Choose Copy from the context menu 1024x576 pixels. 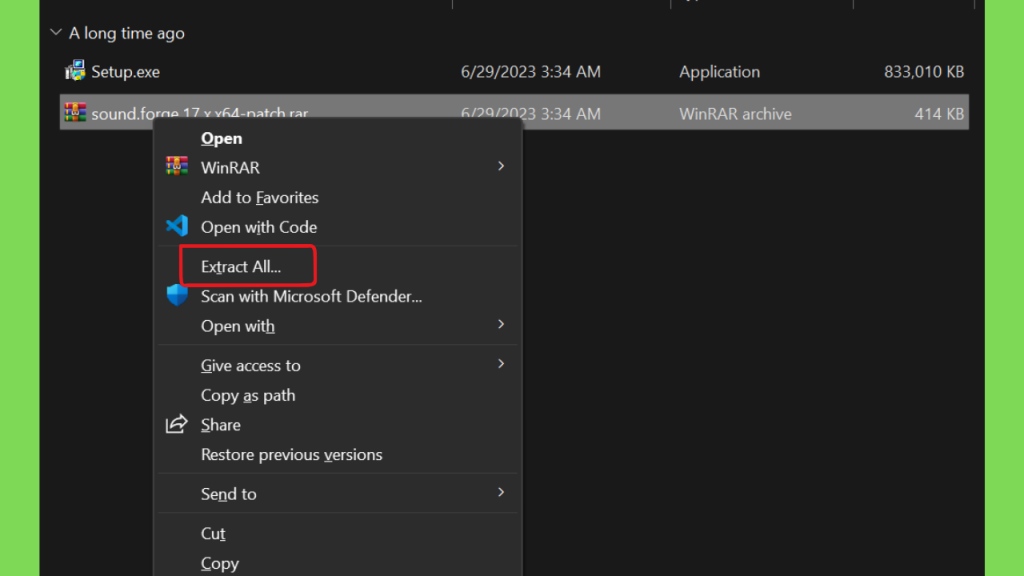click(x=219, y=563)
